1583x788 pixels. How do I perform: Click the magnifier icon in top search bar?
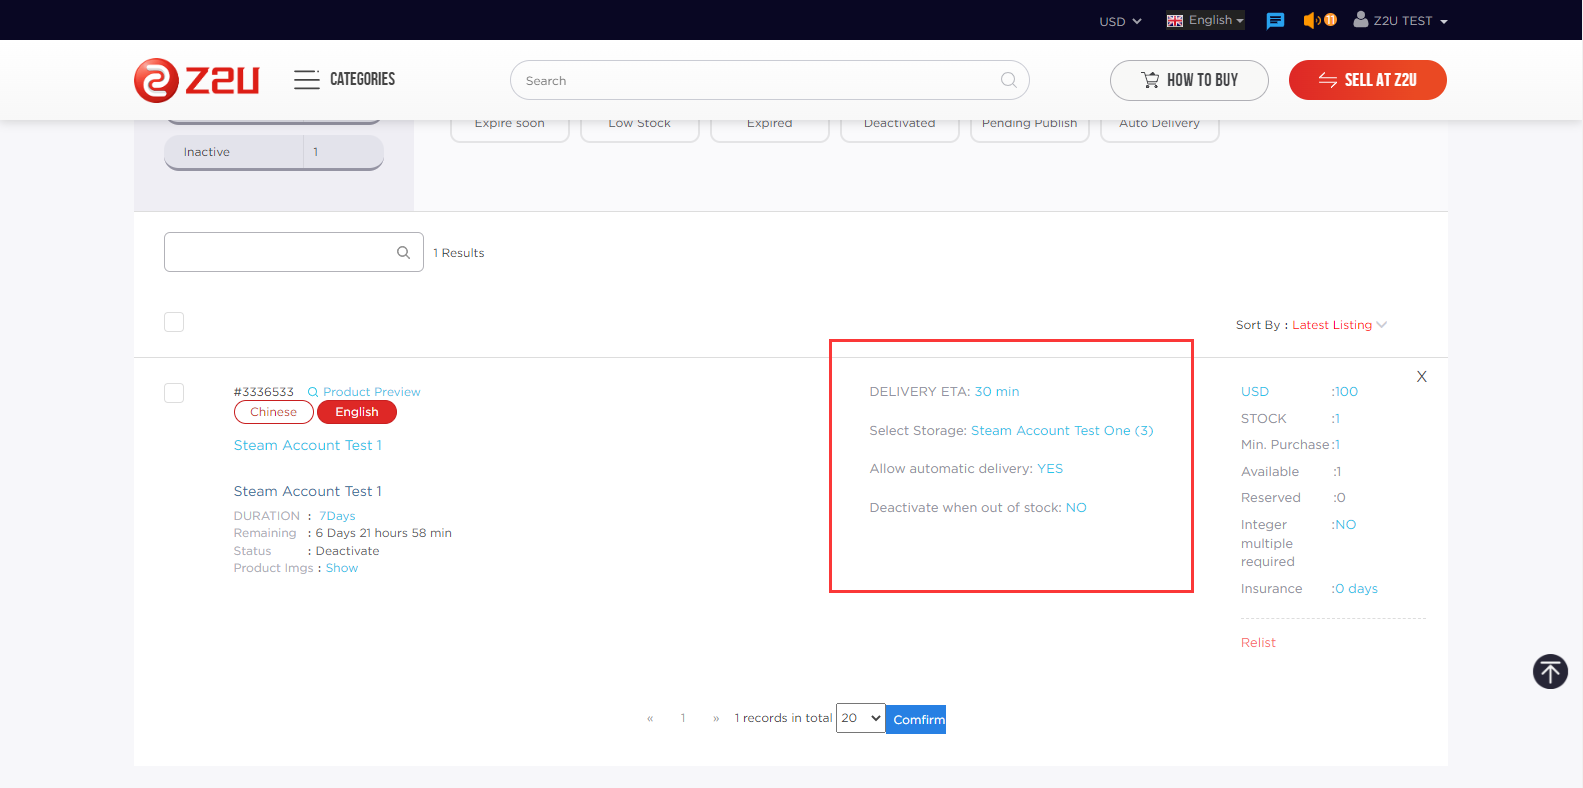[x=1008, y=80]
